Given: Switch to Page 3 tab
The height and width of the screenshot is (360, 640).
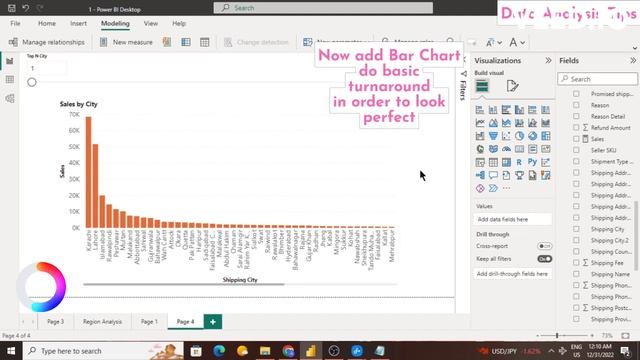Looking at the screenshot, I should (x=56, y=322).
